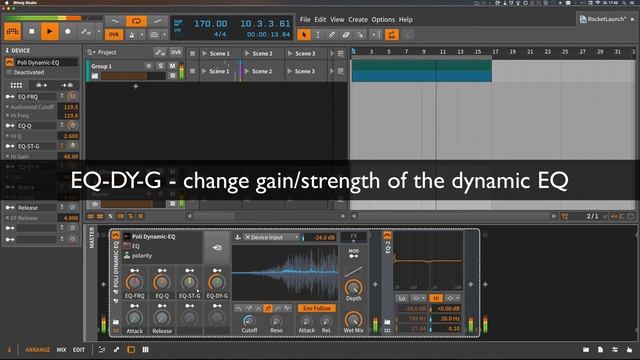The image size is (640, 360).
Task: Open the Help menu
Action: pos(406,20)
